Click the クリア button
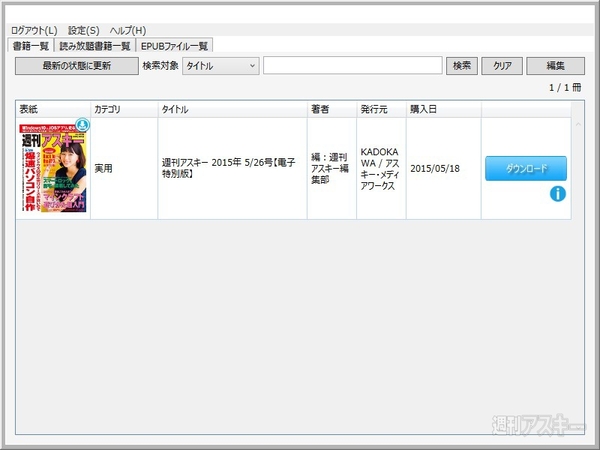The width and height of the screenshot is (600, 450). click(x=502, y=66)
